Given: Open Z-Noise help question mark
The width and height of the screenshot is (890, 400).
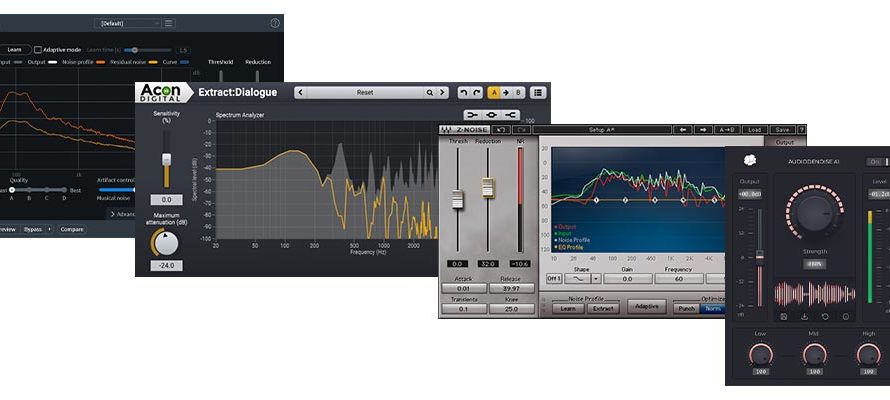Looking at the screenshot, I should [801, 130].
